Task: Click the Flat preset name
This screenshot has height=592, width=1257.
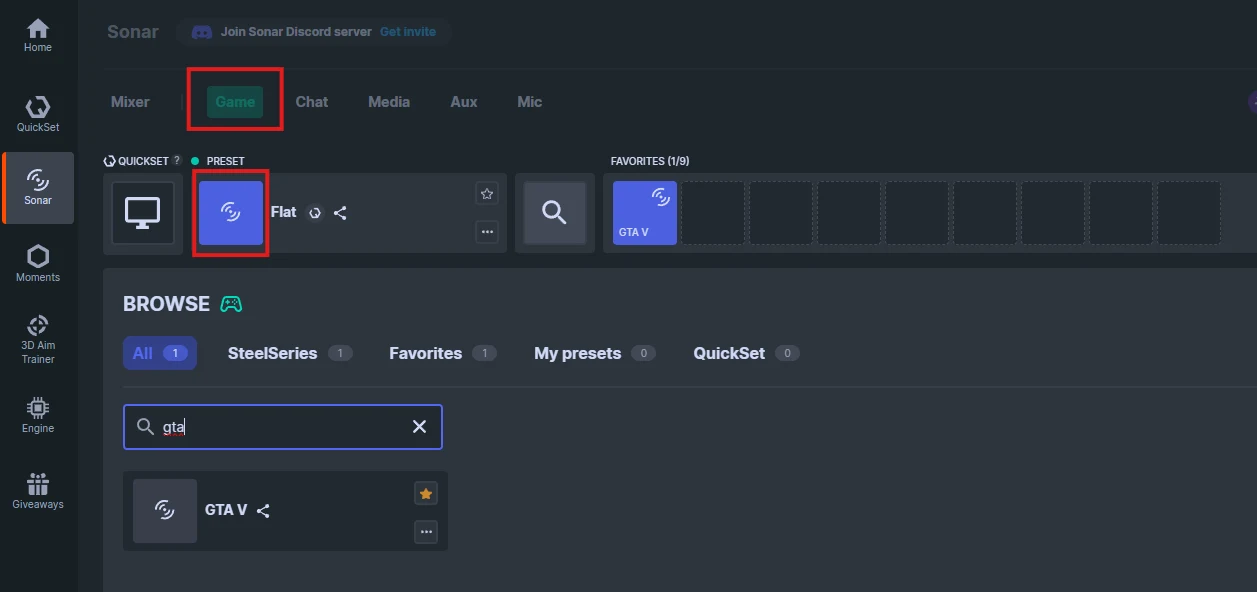Action: tap(284, 212)
